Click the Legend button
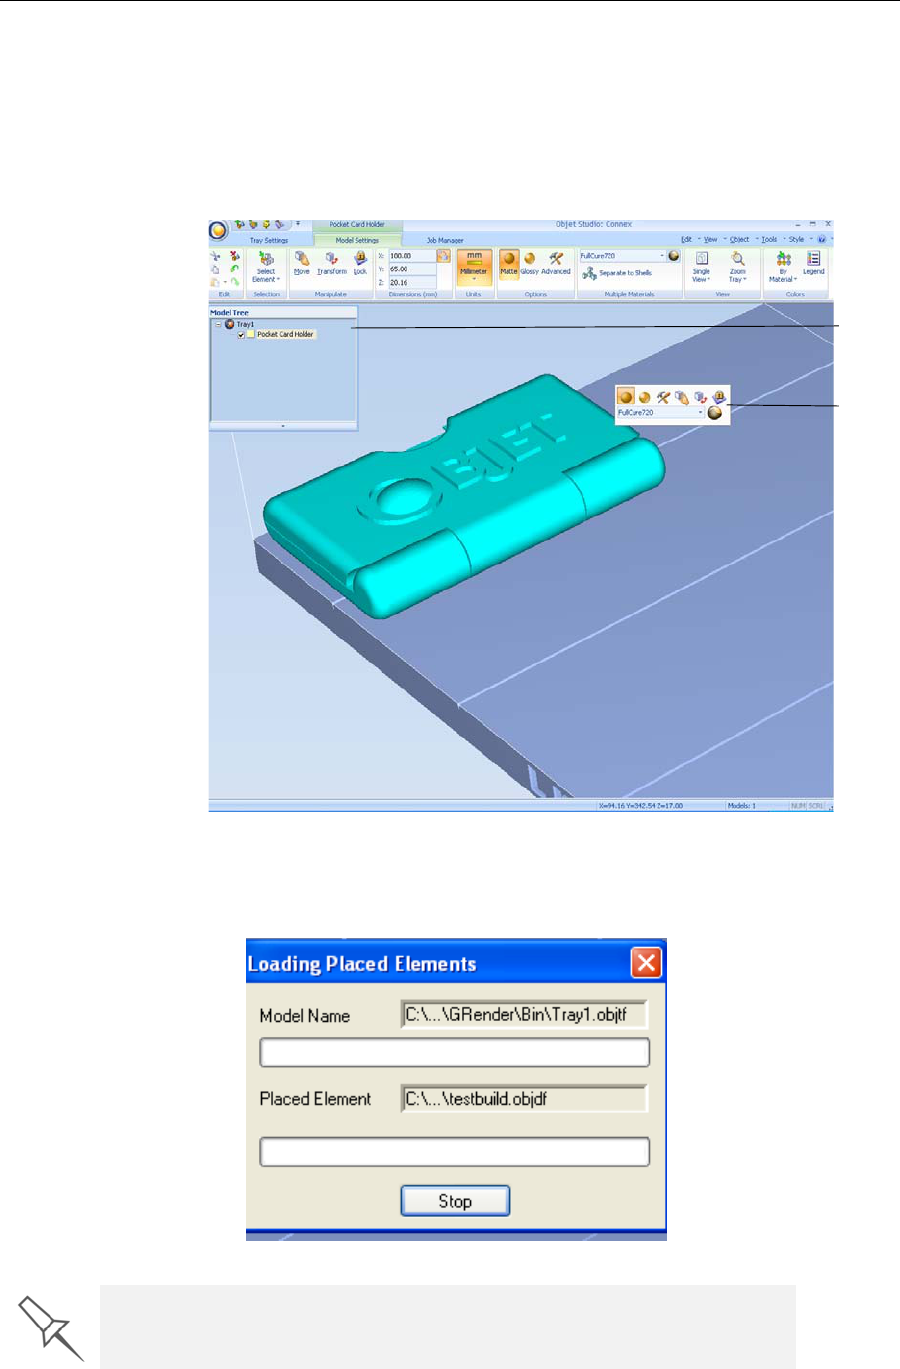Image resolution: width=900 pixels, height=1369 pixels. coord(814,264)
